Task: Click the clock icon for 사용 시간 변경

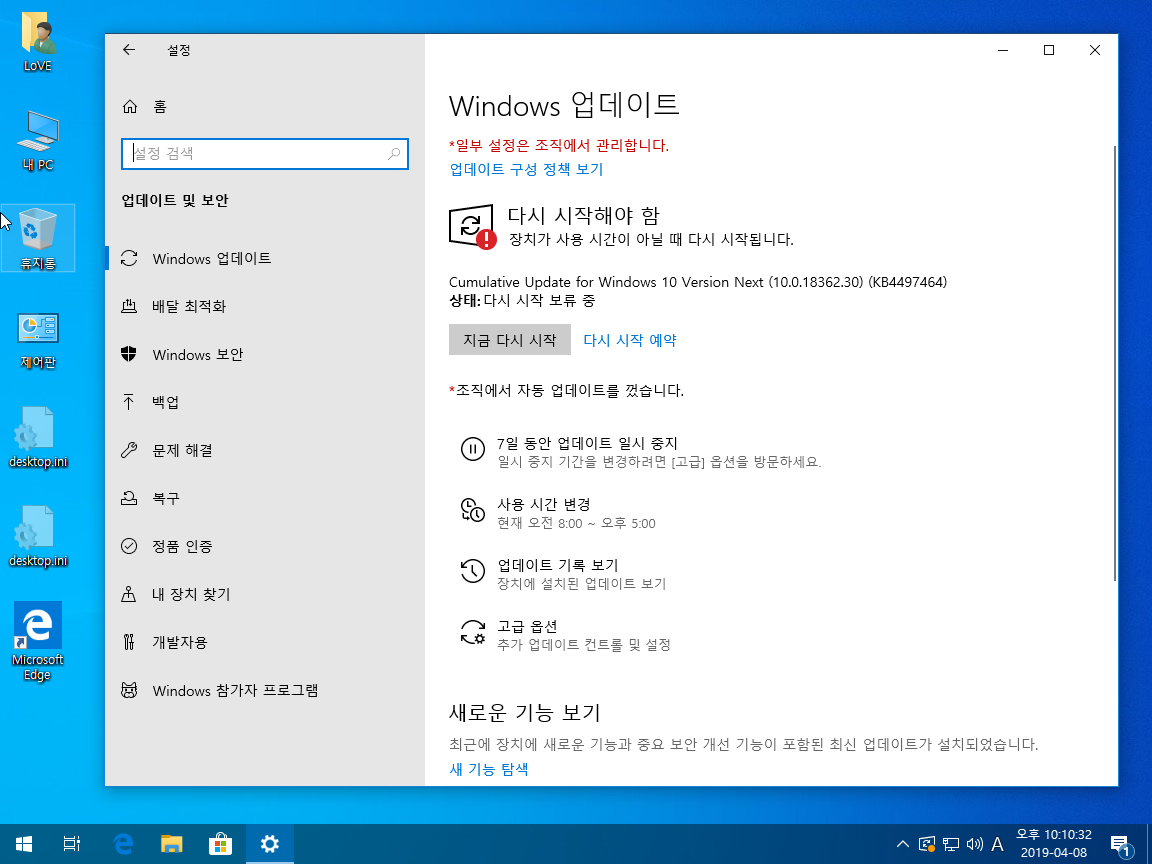Action: 472,509
